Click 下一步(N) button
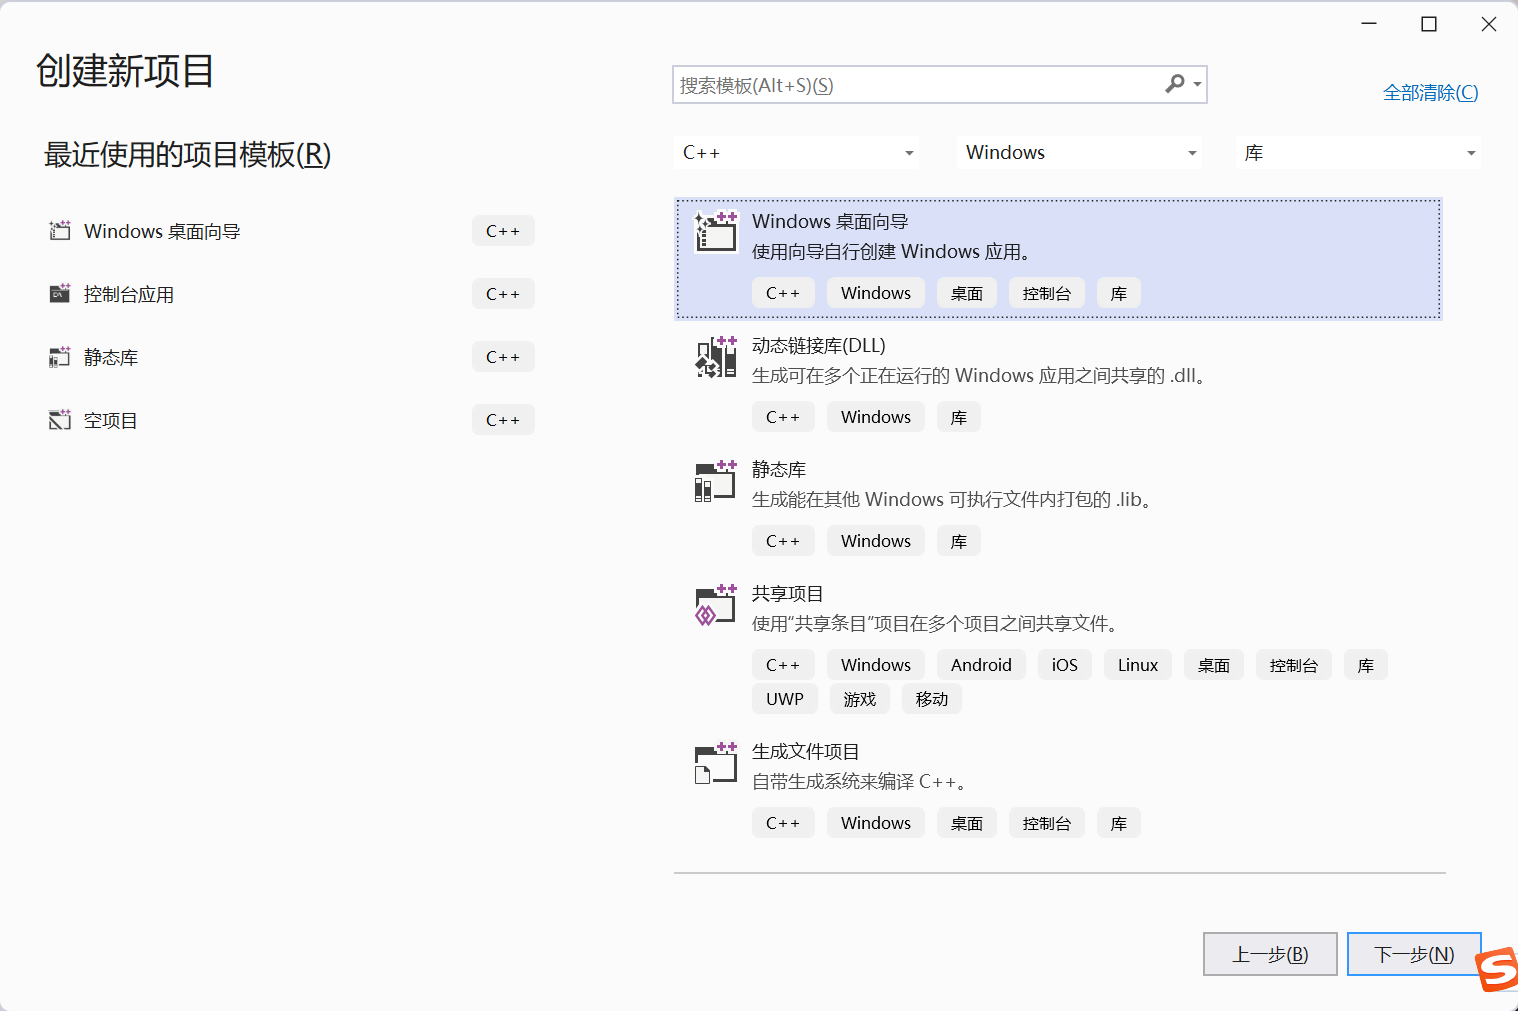Screen dimensions: 1518x1011 [1414, 954]
